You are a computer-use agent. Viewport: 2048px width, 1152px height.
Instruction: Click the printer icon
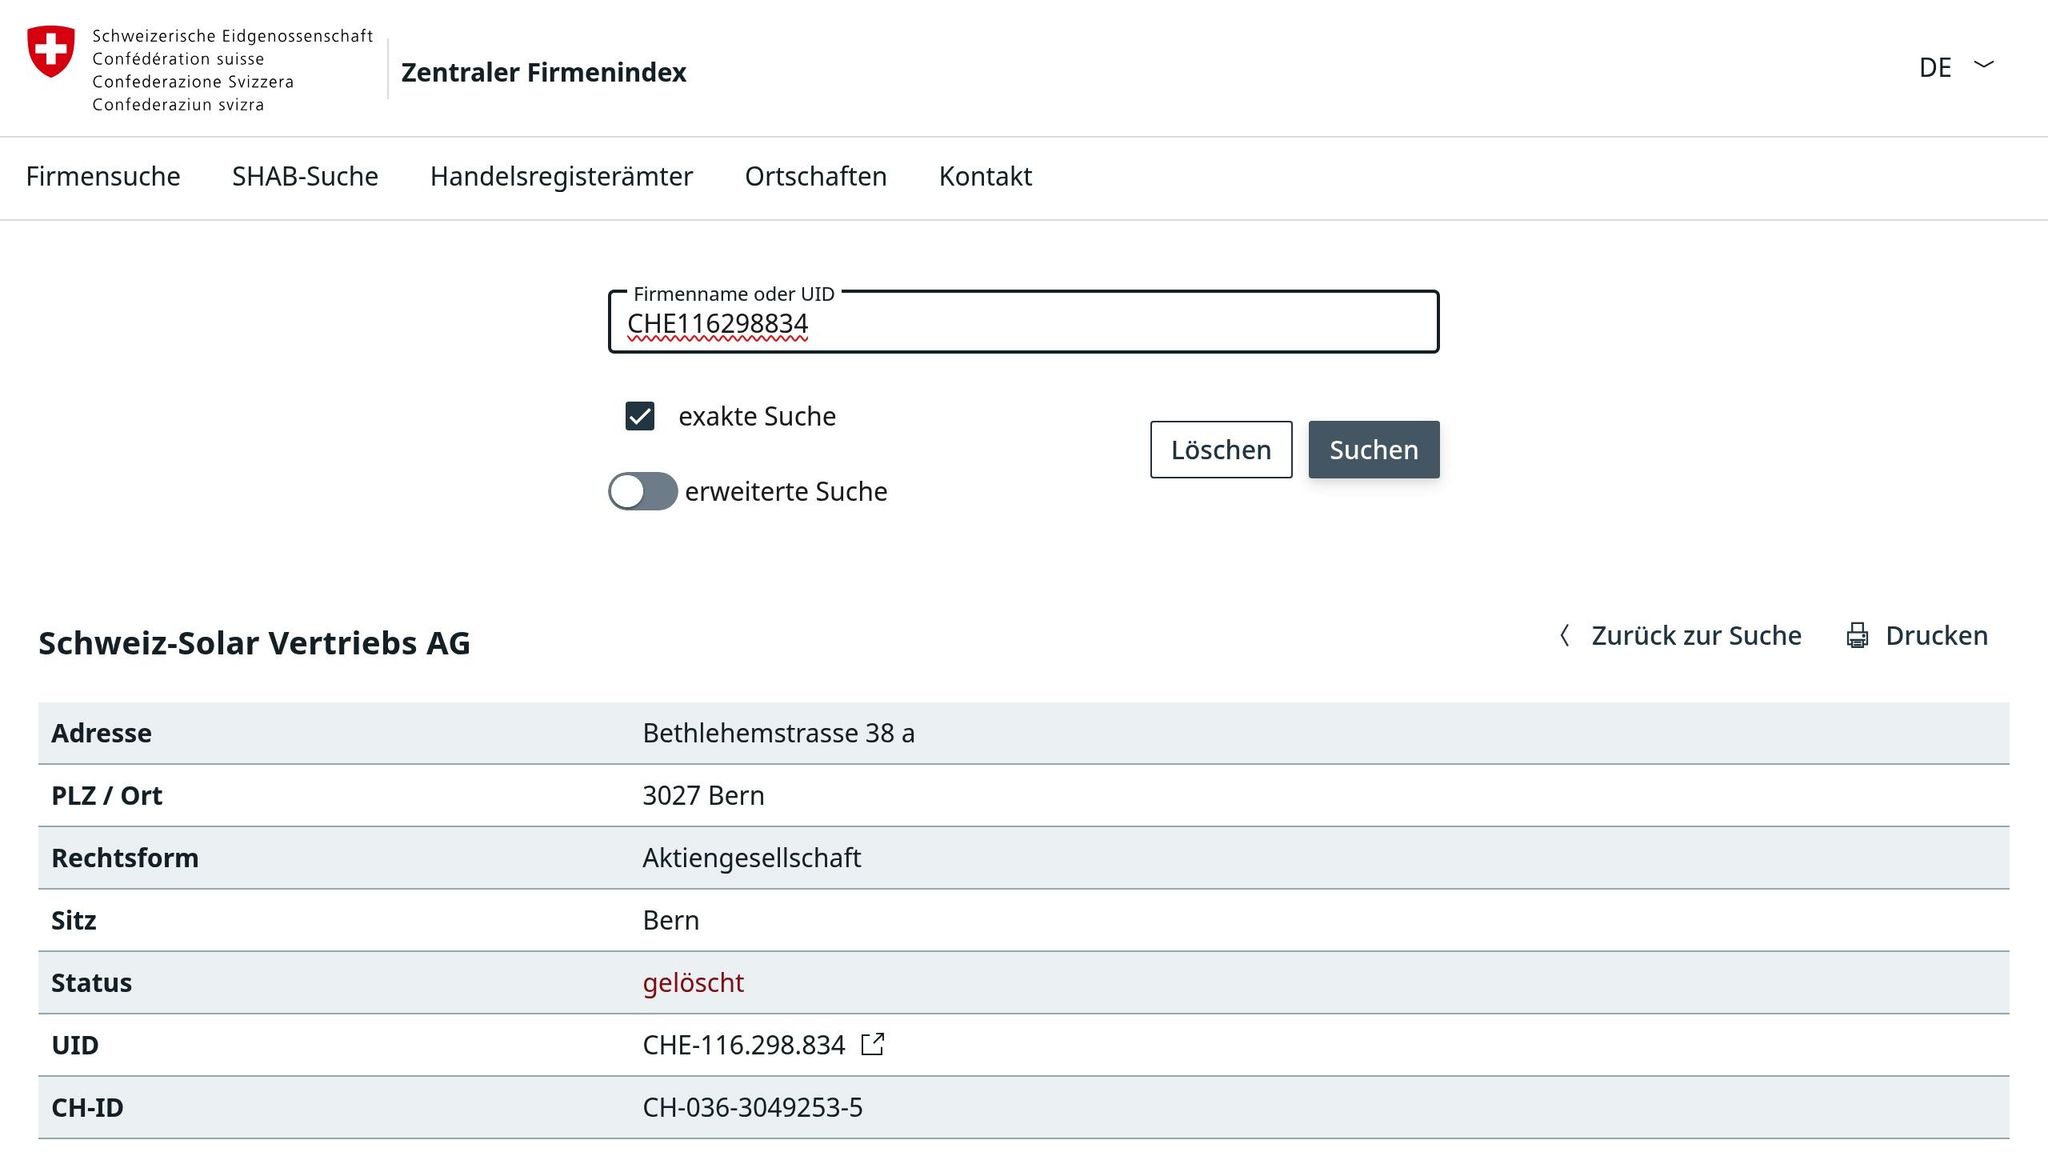click(1857, 636)
